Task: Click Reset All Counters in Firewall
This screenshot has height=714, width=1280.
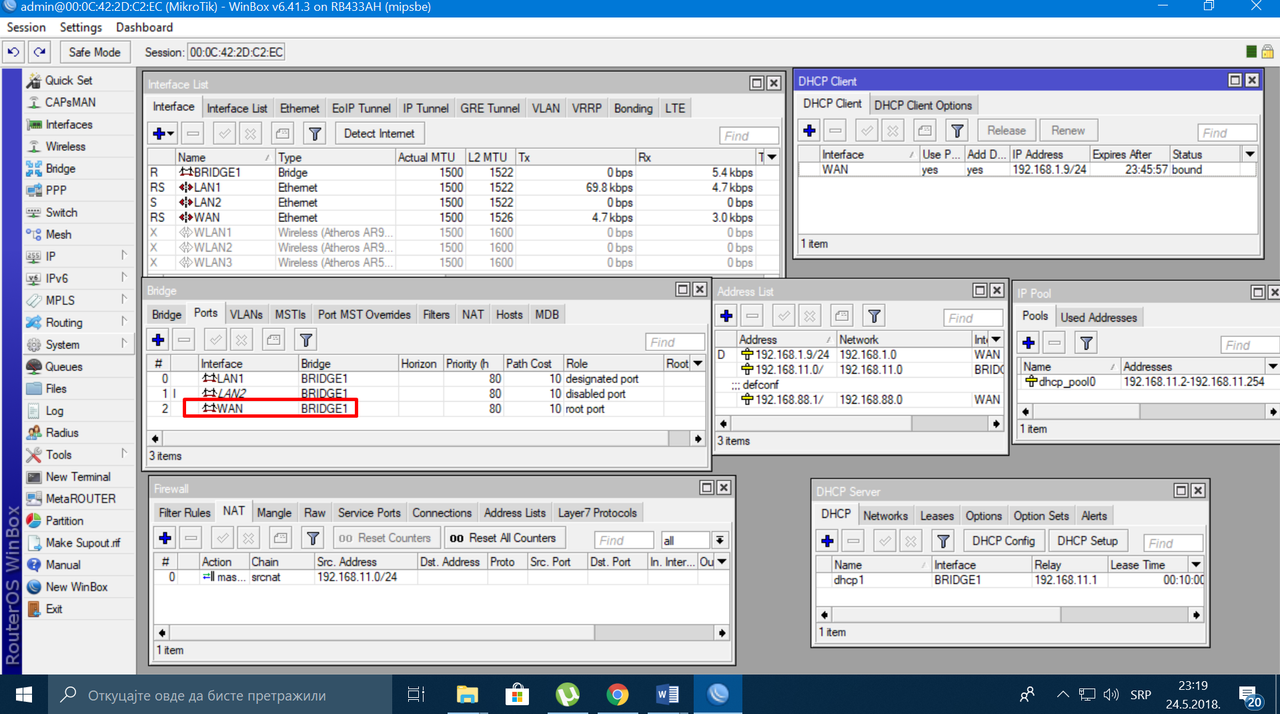Action: pyautogui.click(x=503, y=538)
